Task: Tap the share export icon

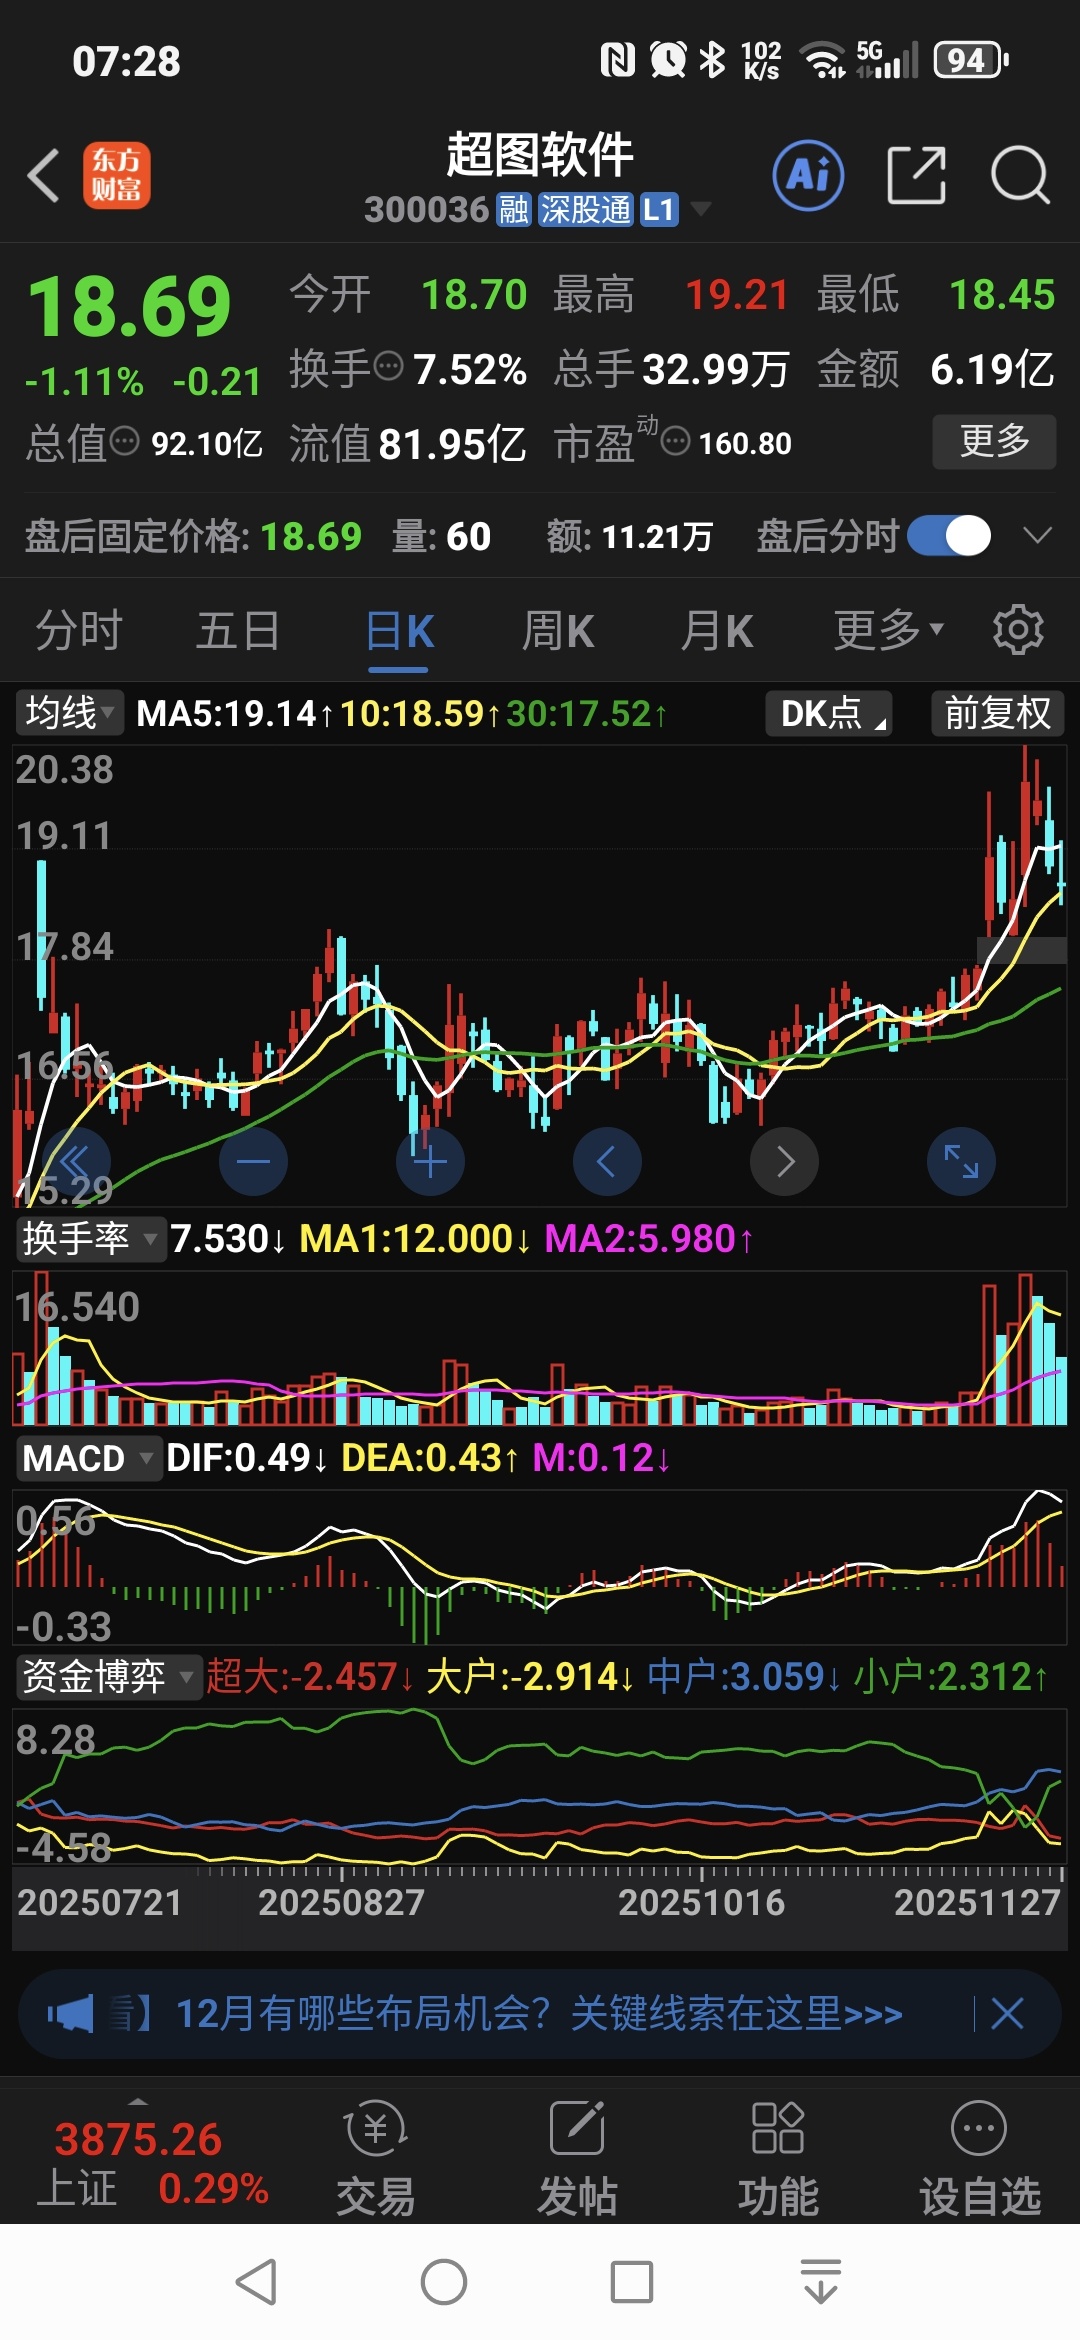Action: pos(917,175)
